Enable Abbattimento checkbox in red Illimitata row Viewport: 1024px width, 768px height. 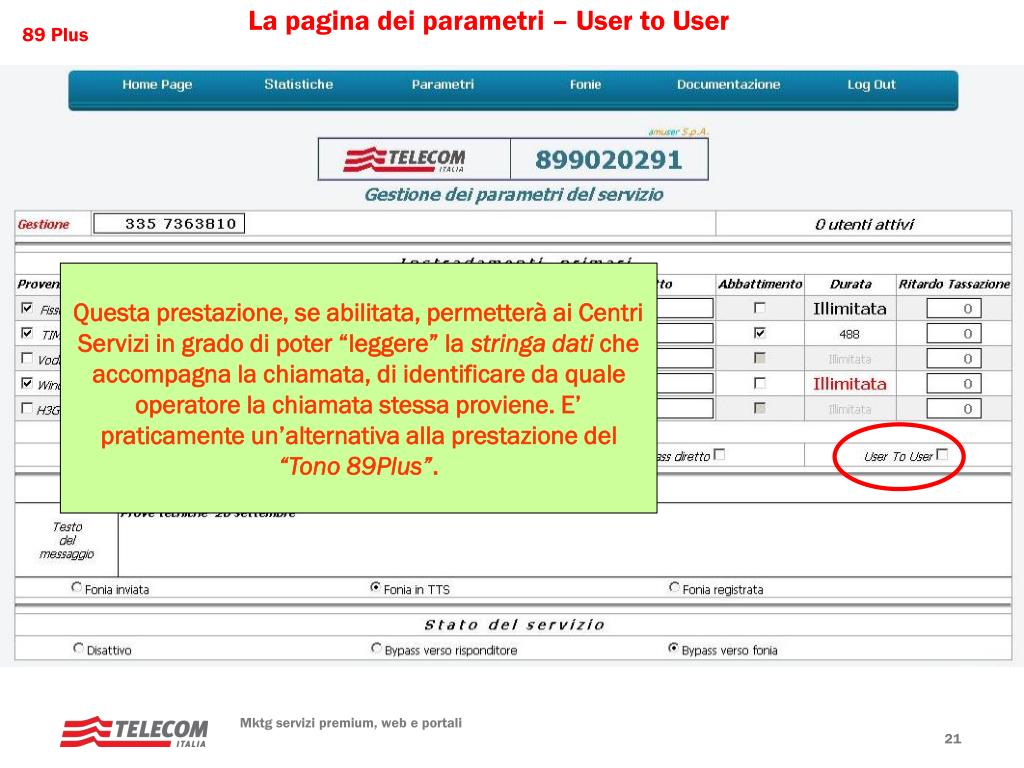click(760, 383)
